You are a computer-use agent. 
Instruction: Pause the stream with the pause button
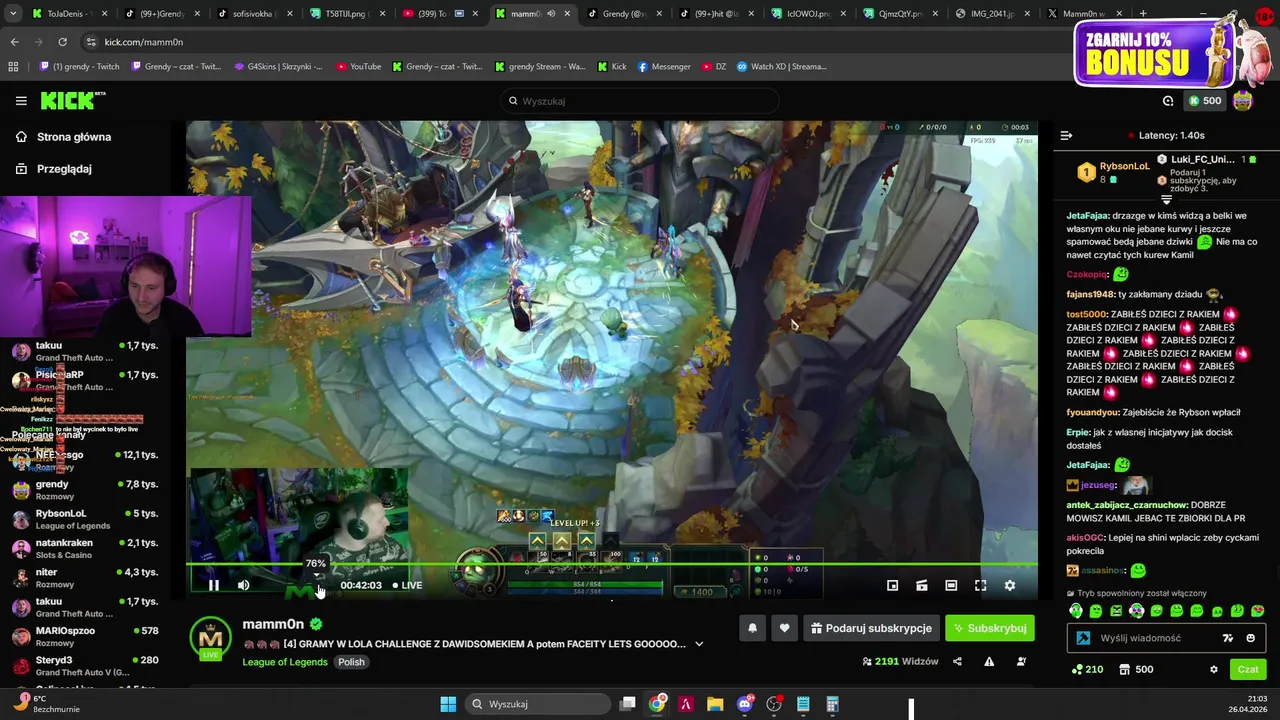(213, 585)
